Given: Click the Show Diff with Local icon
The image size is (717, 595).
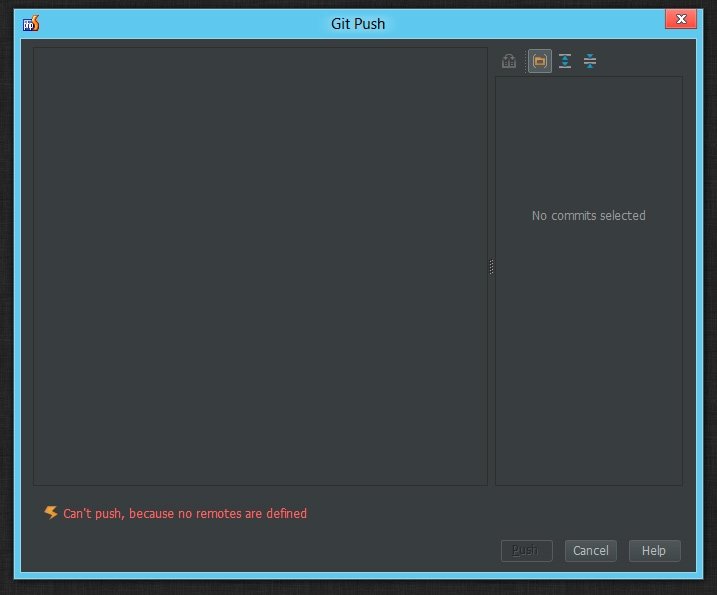Looking at the screenshot, I should tap(508, 61).
